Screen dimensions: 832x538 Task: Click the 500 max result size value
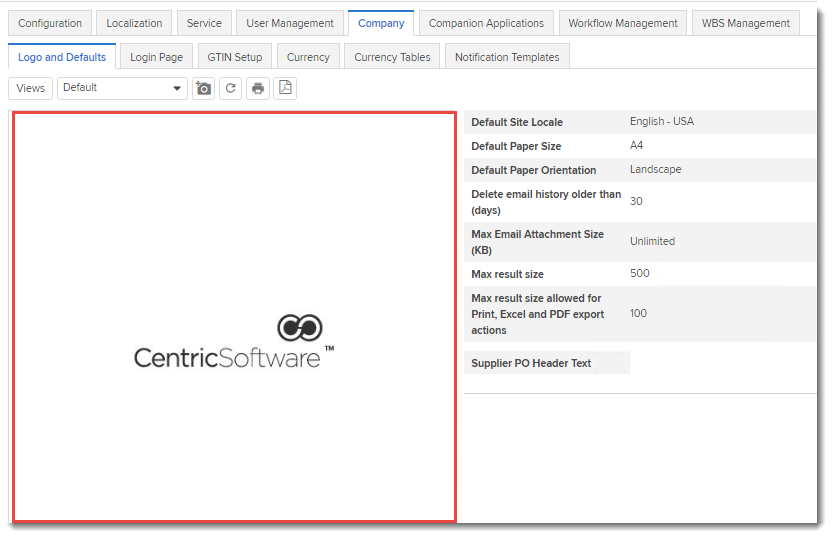(x=639, y=273)
